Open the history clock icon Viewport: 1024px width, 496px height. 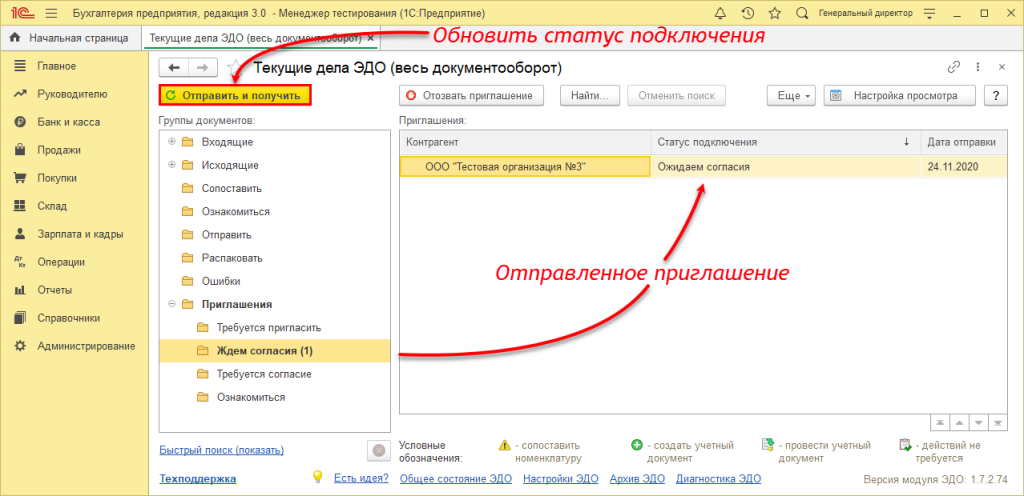(x=748, y=13)
